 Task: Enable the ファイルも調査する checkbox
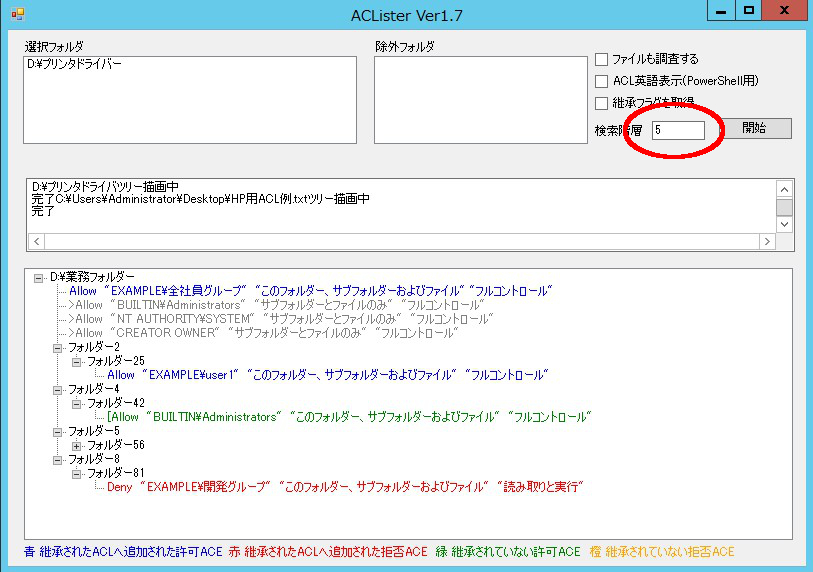tap(601, 59)
